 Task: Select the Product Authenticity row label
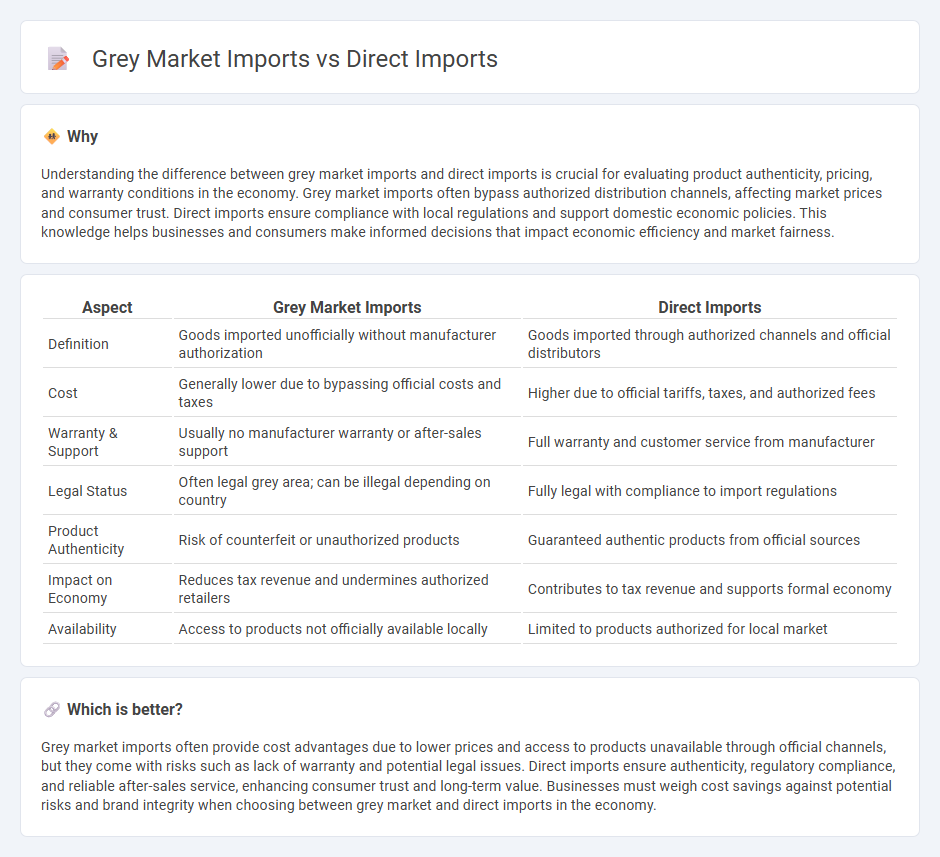click(x=86, y=540)
